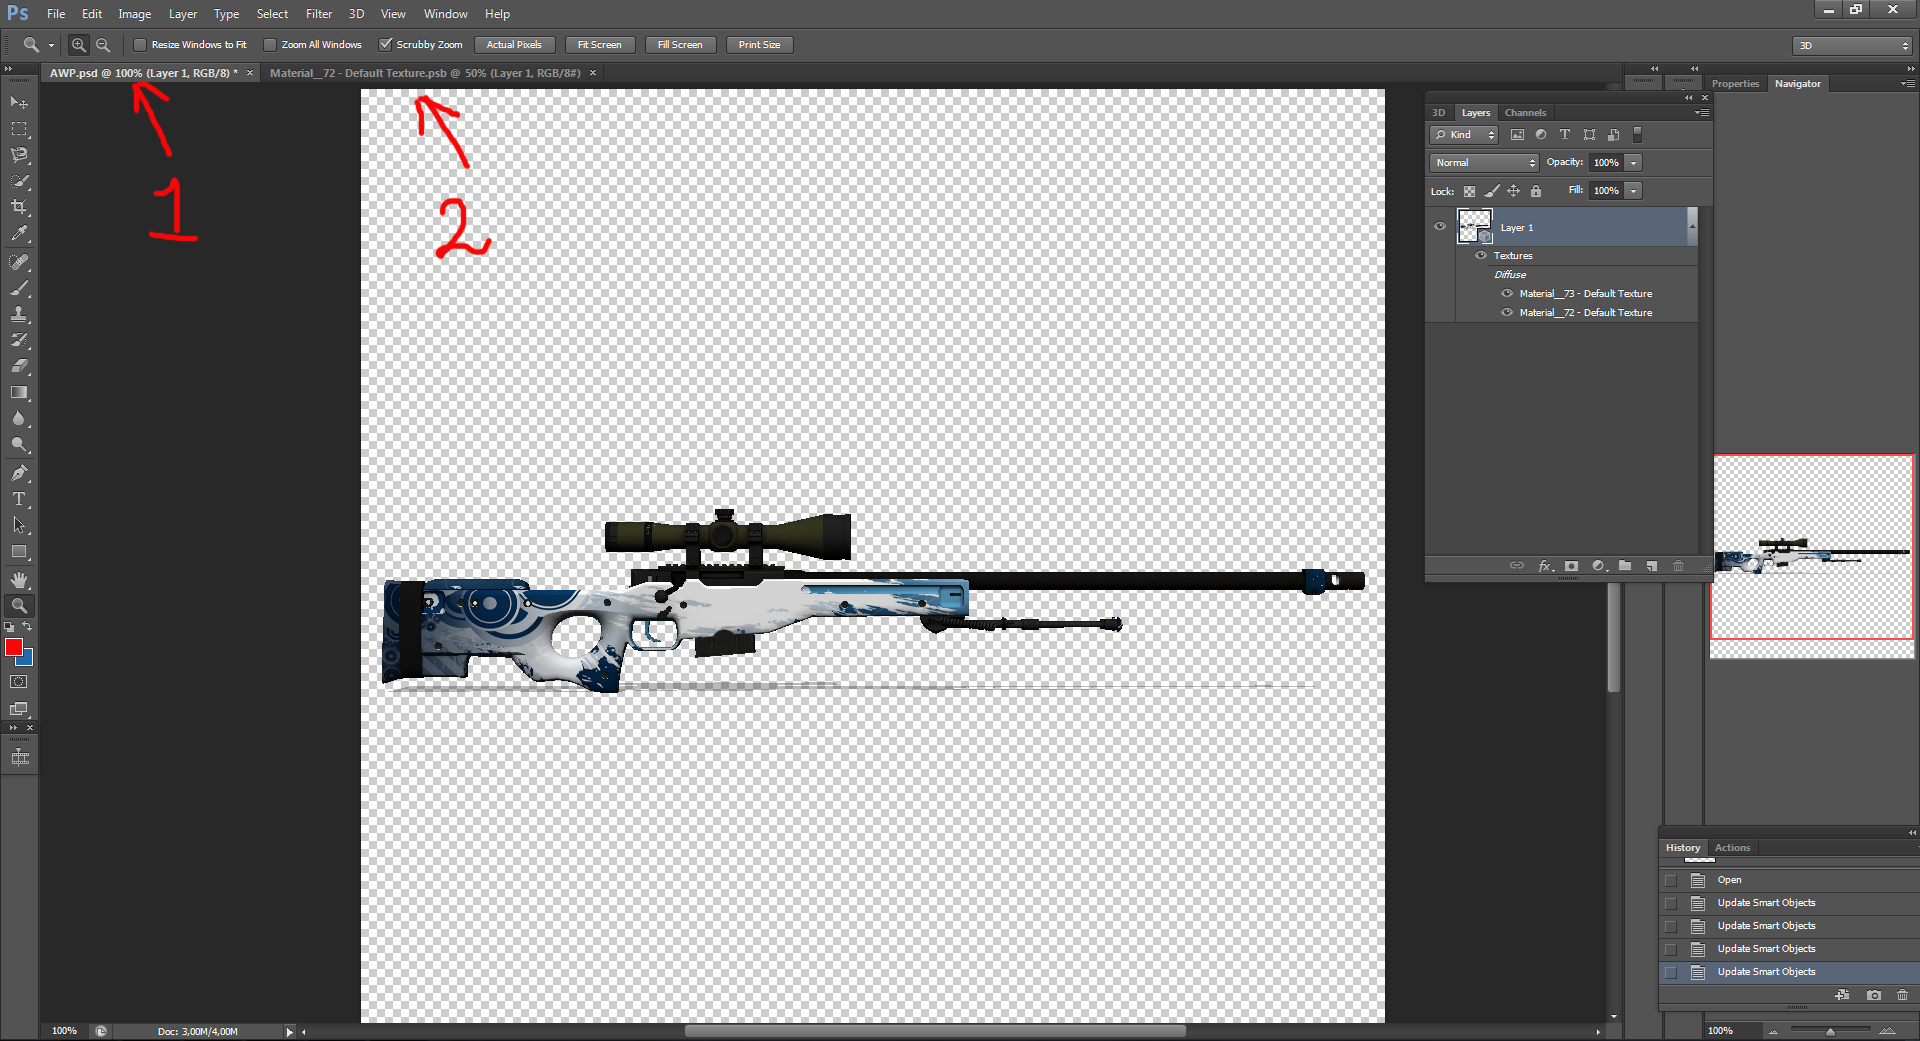Open the Fill slider arrow

click(1634, 191)
